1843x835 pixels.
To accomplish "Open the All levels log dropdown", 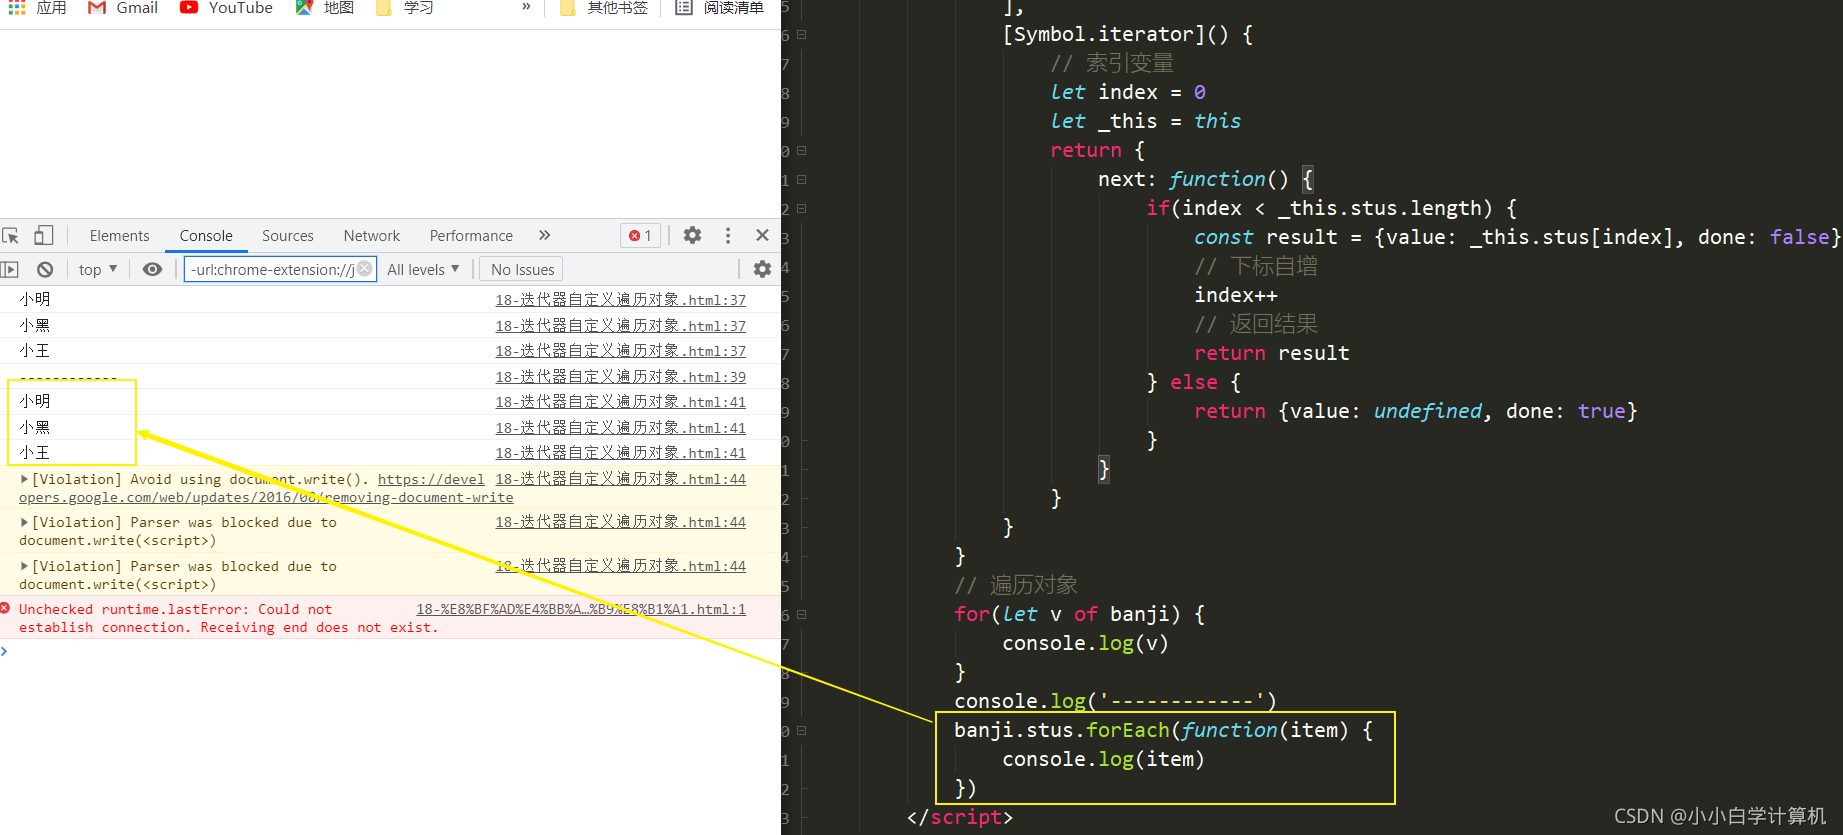I will pos(423,269).
